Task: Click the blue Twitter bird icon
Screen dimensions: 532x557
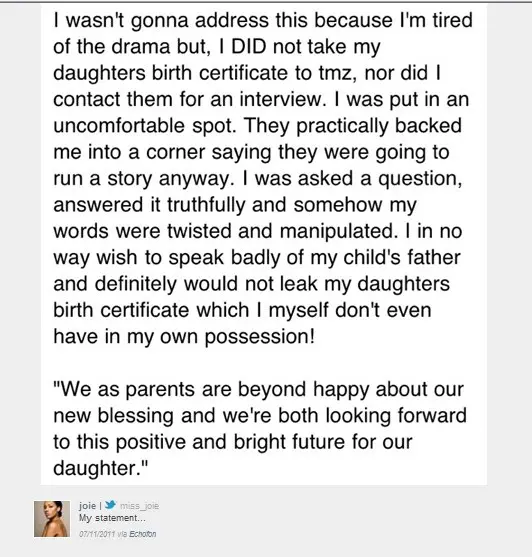Action: click(110, 505)
